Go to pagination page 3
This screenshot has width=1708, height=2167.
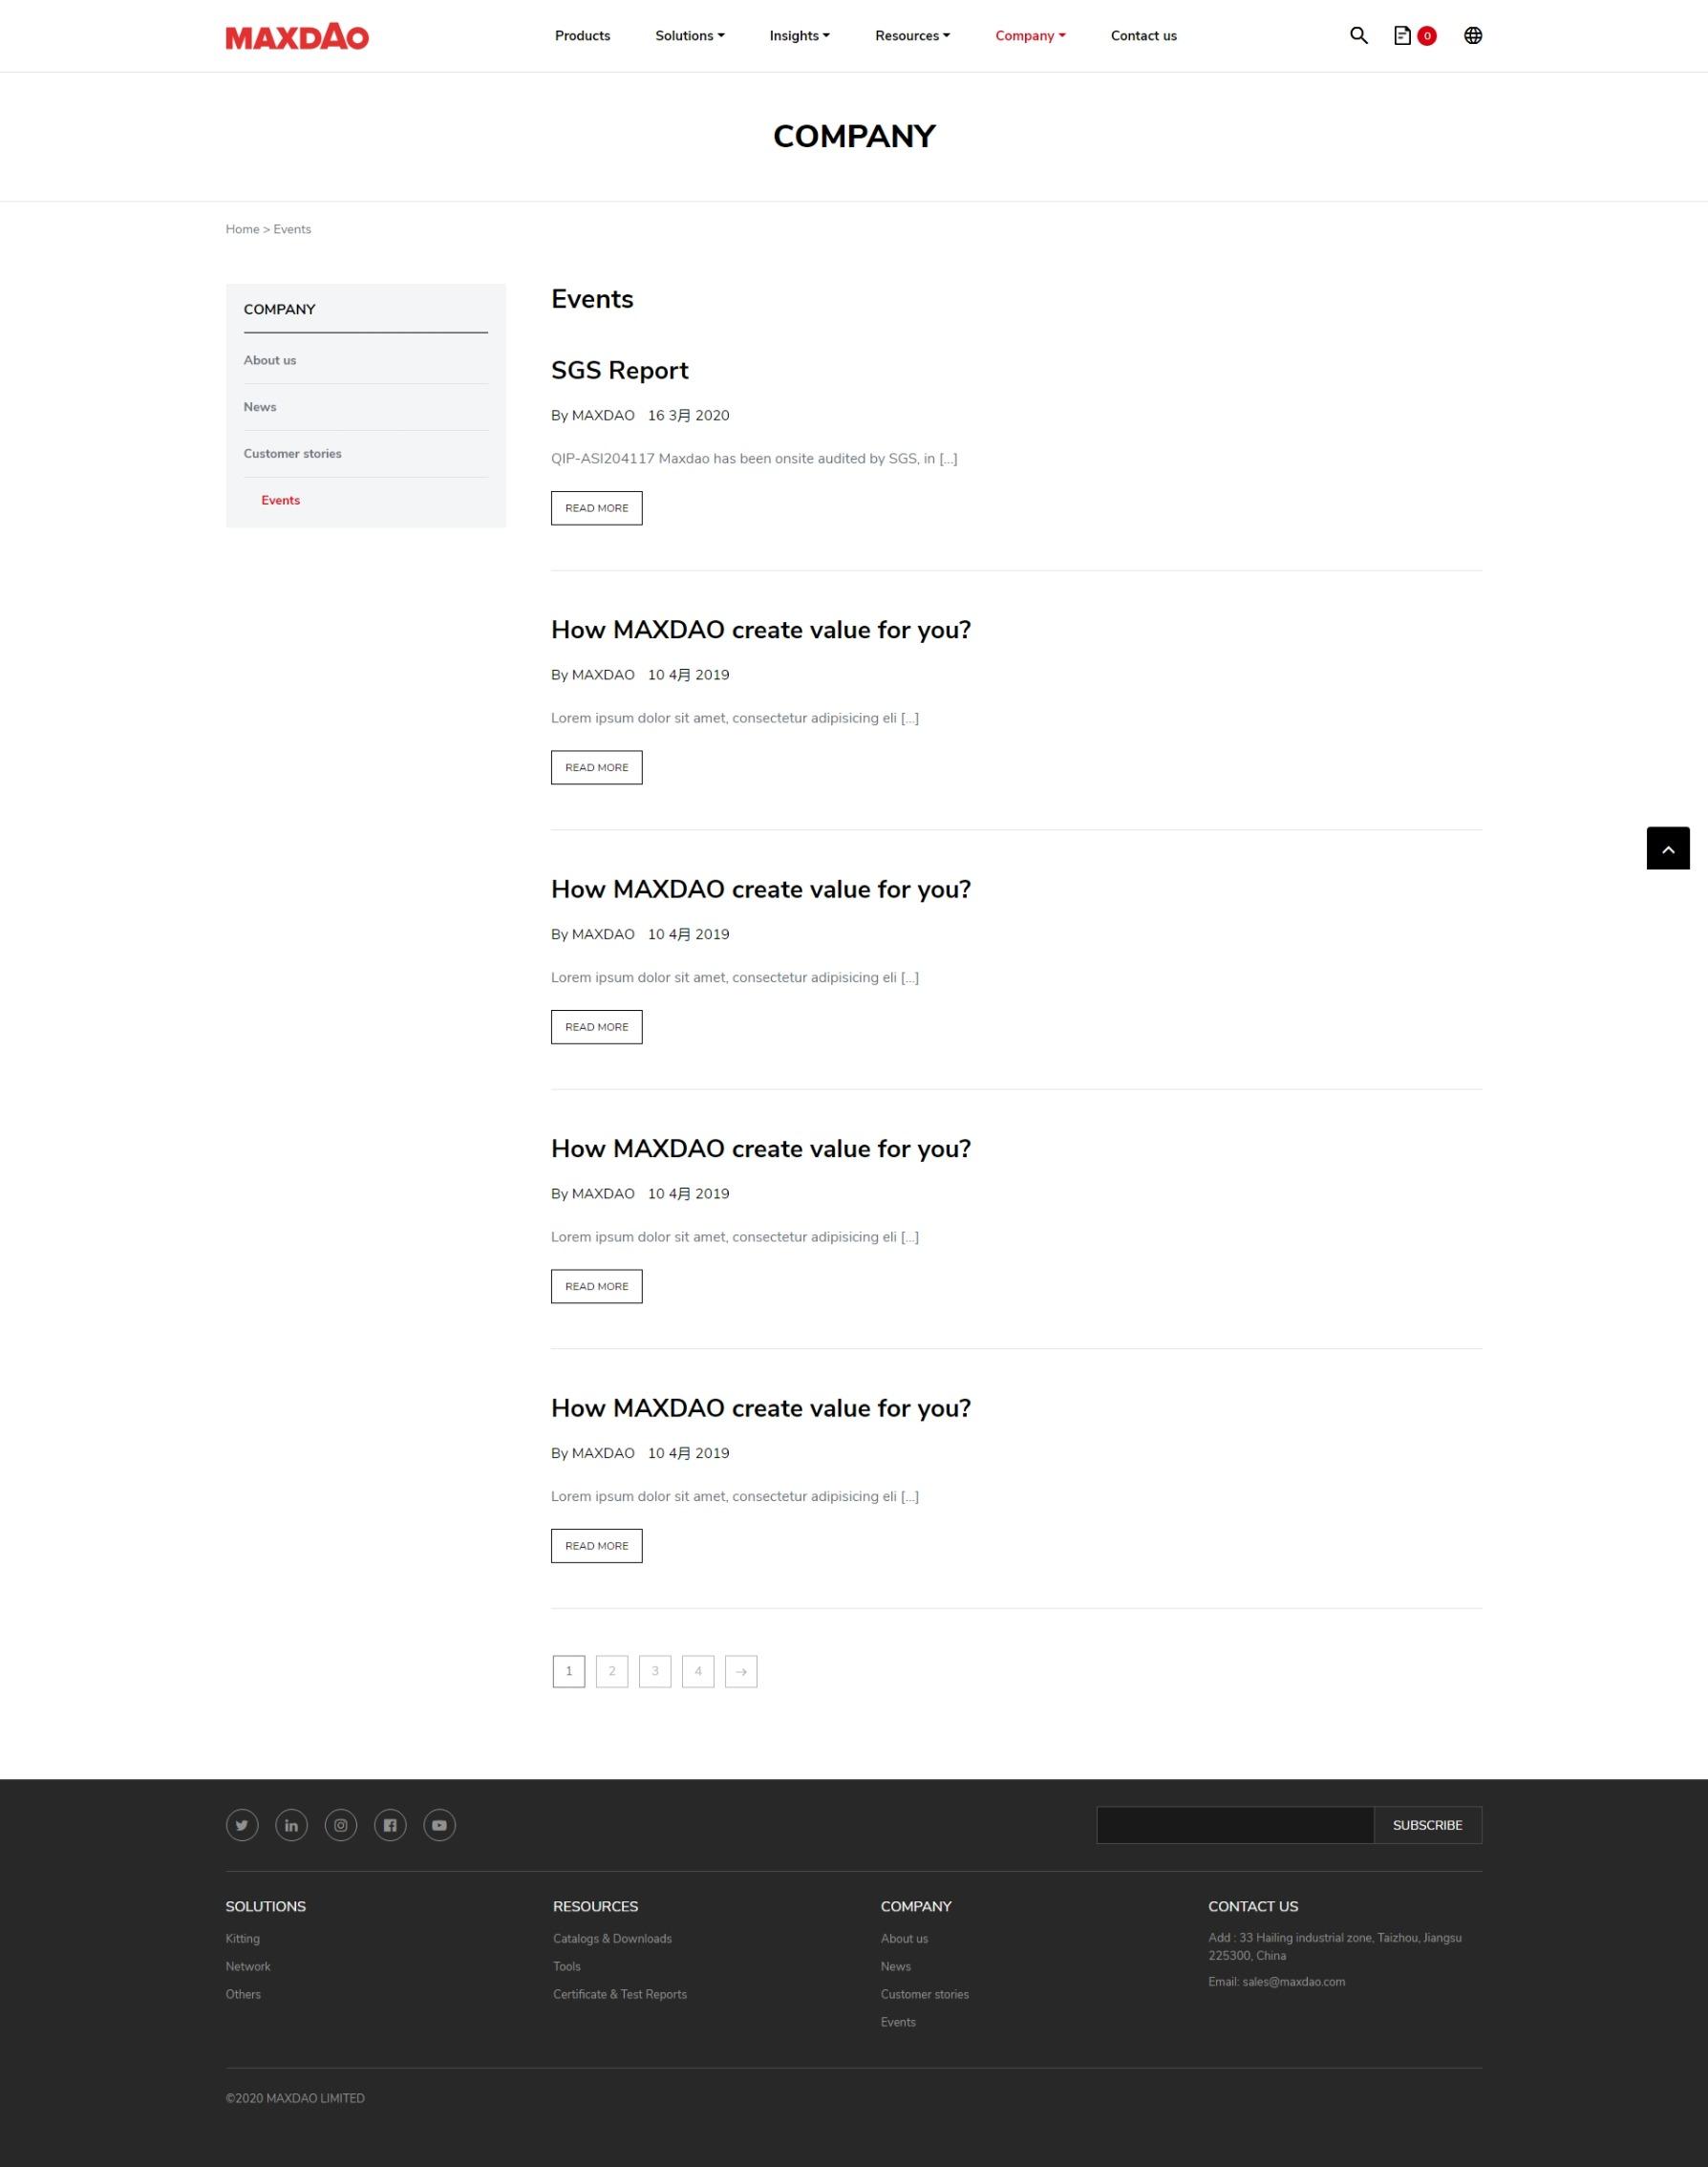655,1671
